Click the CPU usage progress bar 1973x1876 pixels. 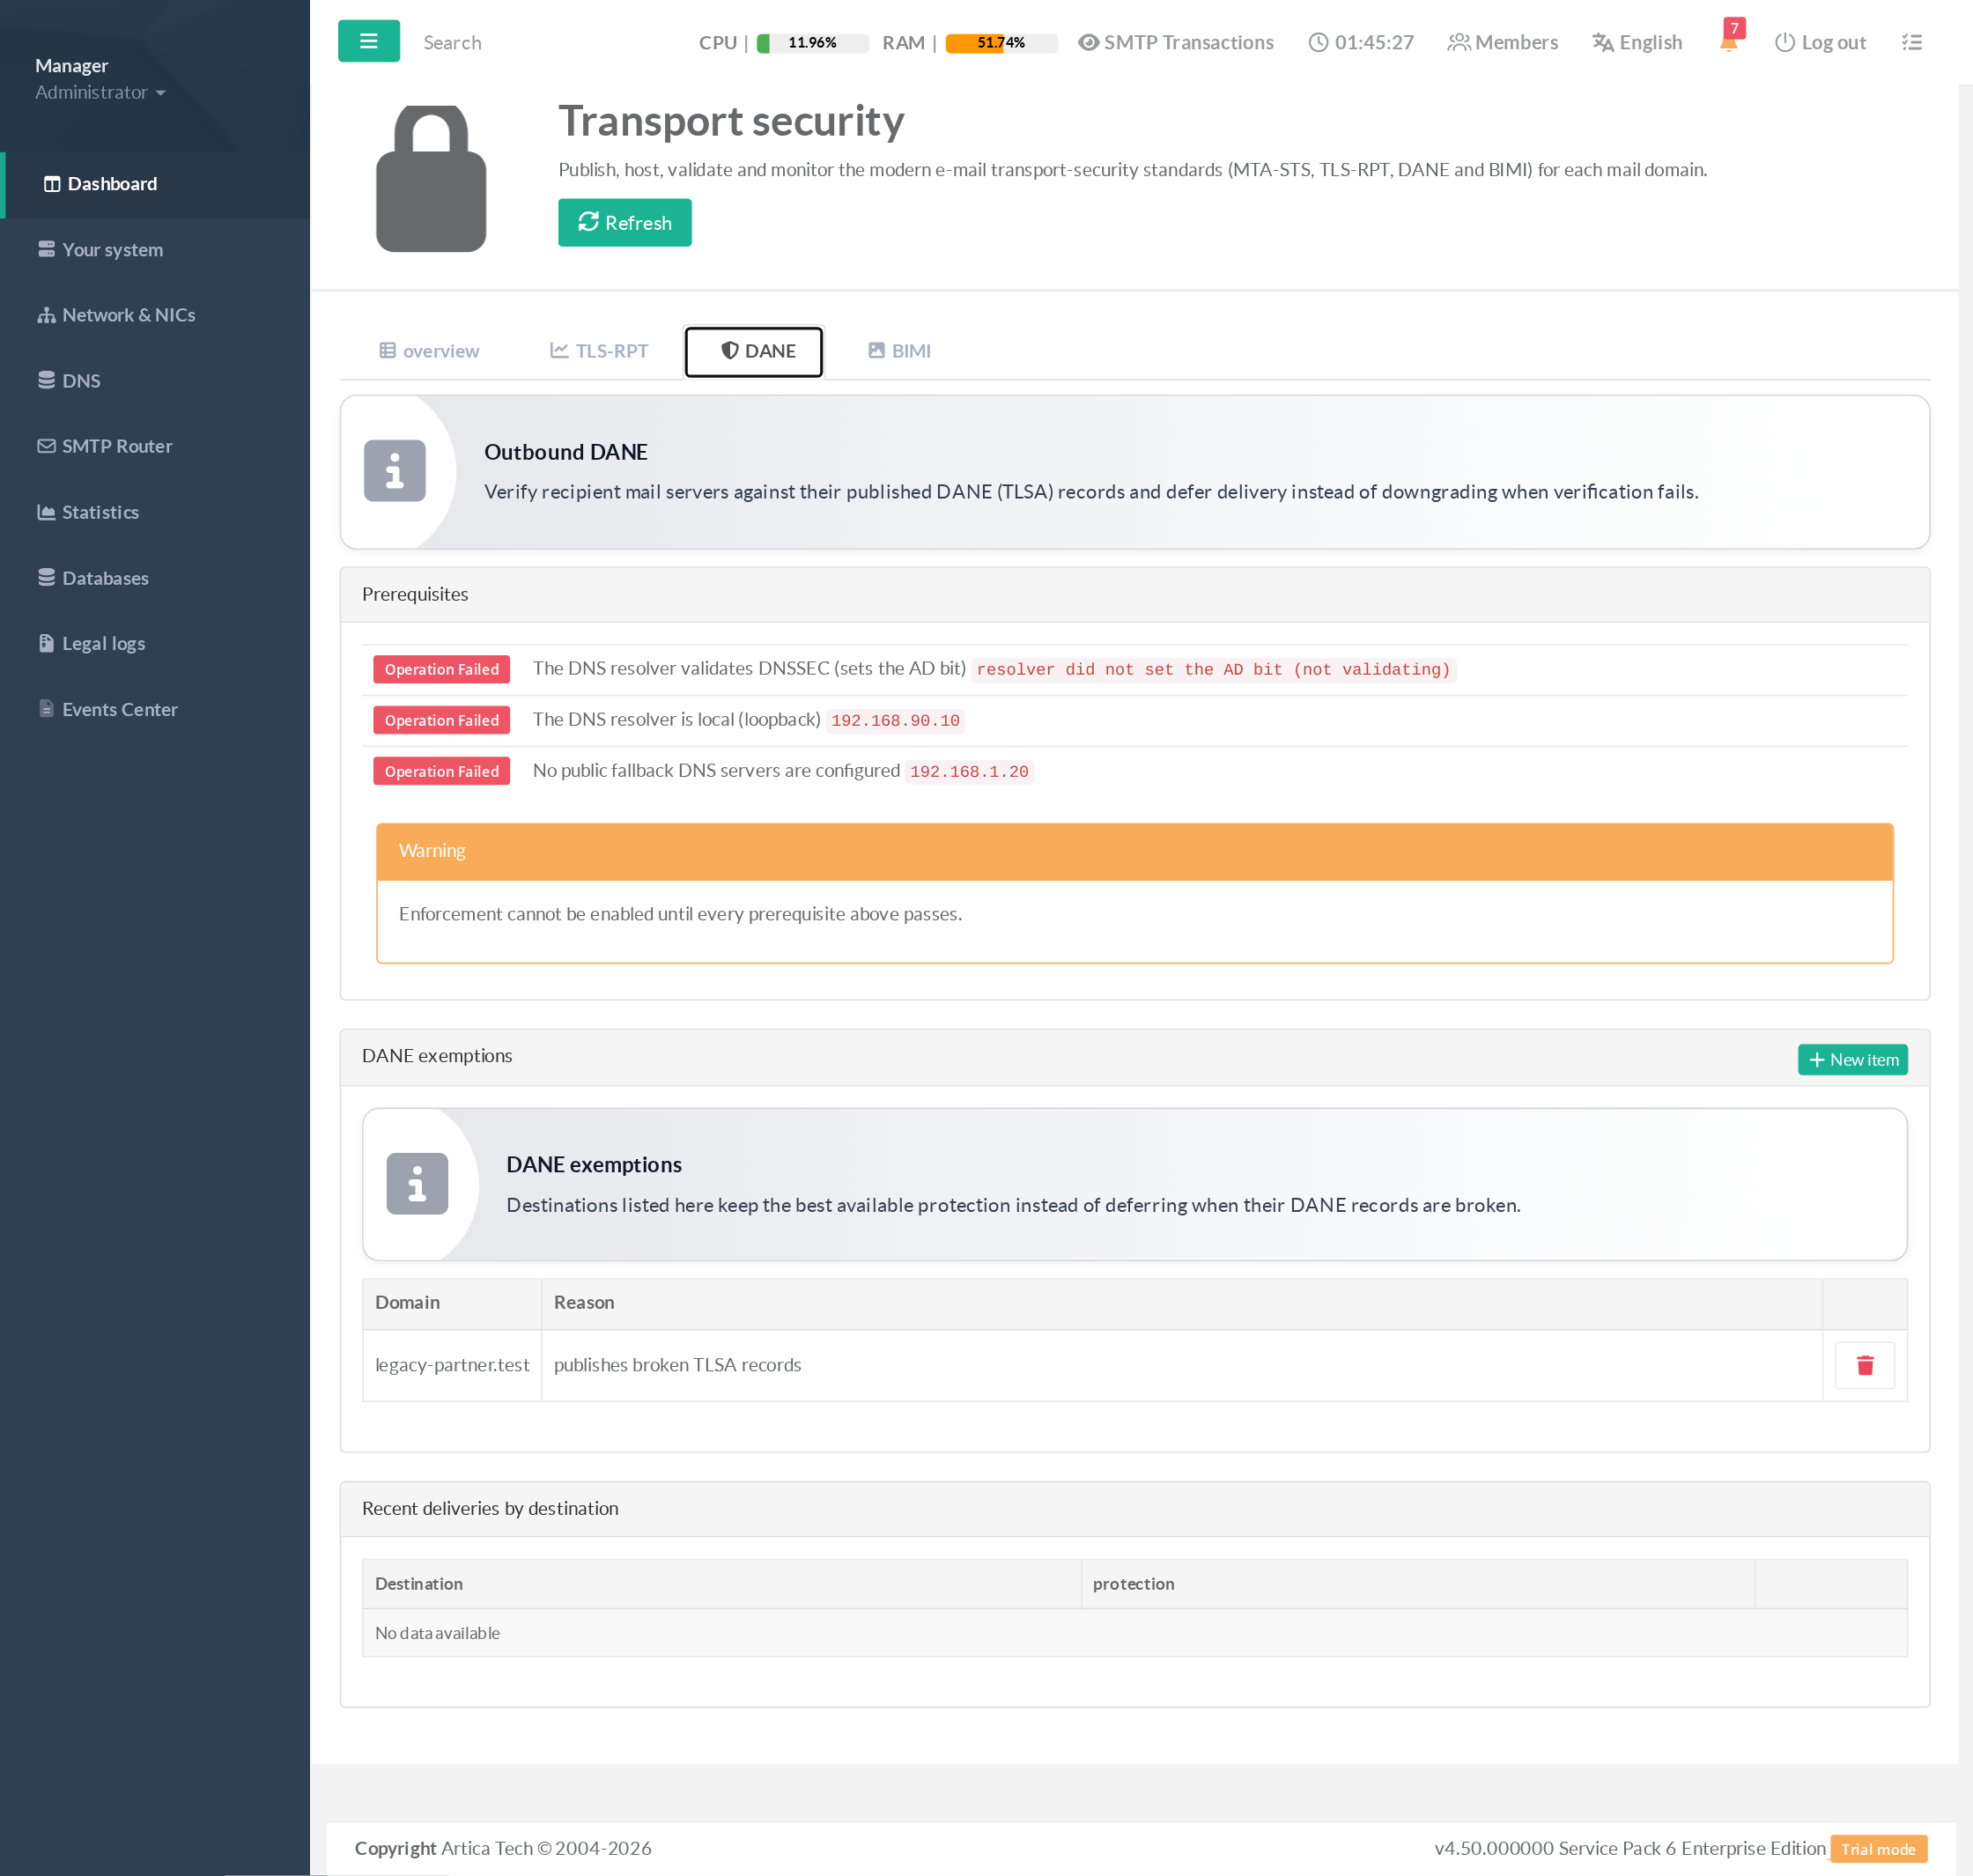pyautogui.click(x=812, y=43)
